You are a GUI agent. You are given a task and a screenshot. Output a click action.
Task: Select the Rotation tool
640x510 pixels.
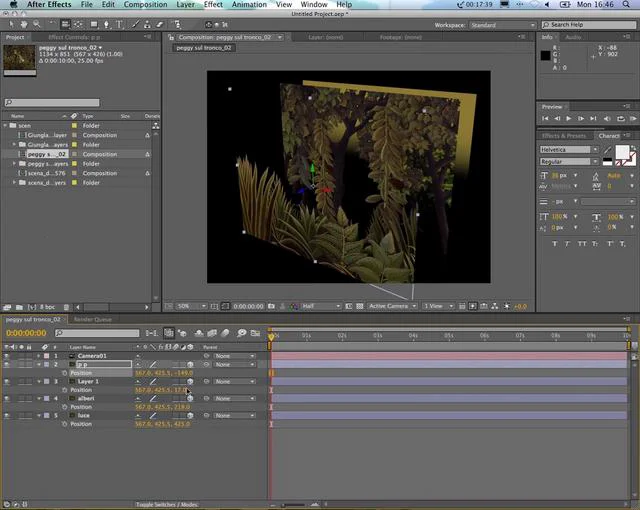coord(52,24)
